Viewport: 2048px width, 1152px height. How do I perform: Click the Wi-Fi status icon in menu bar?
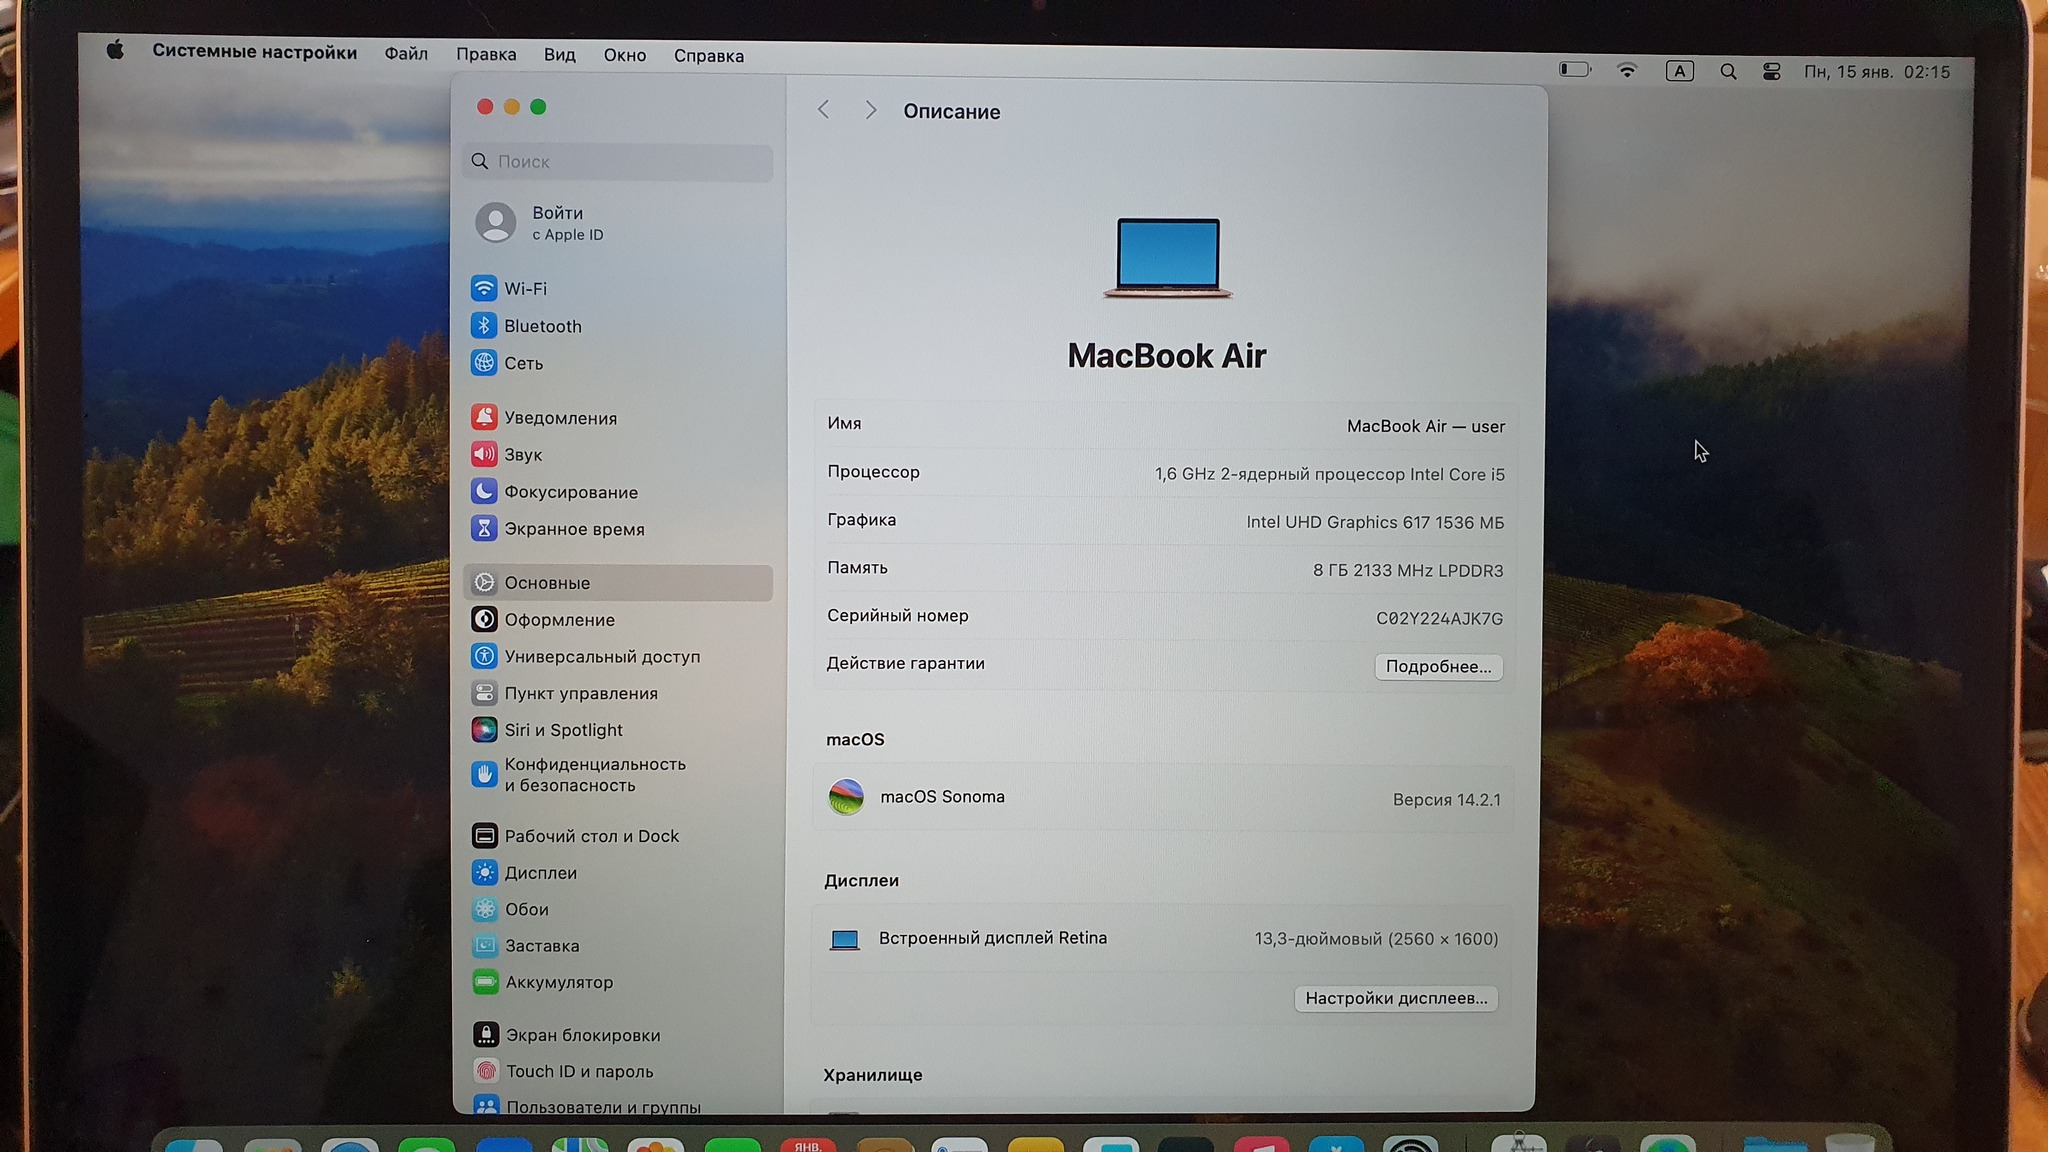coord(1627,70)
